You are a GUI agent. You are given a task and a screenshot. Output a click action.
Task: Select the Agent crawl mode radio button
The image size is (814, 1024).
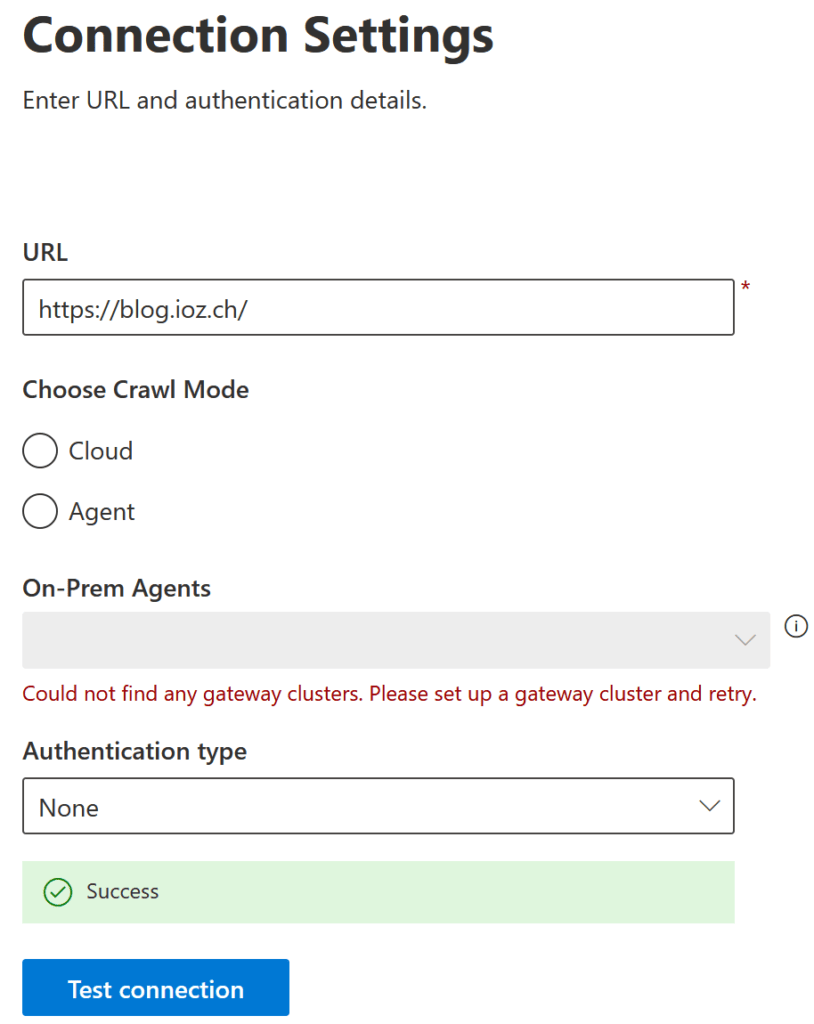tap(40, 511)
